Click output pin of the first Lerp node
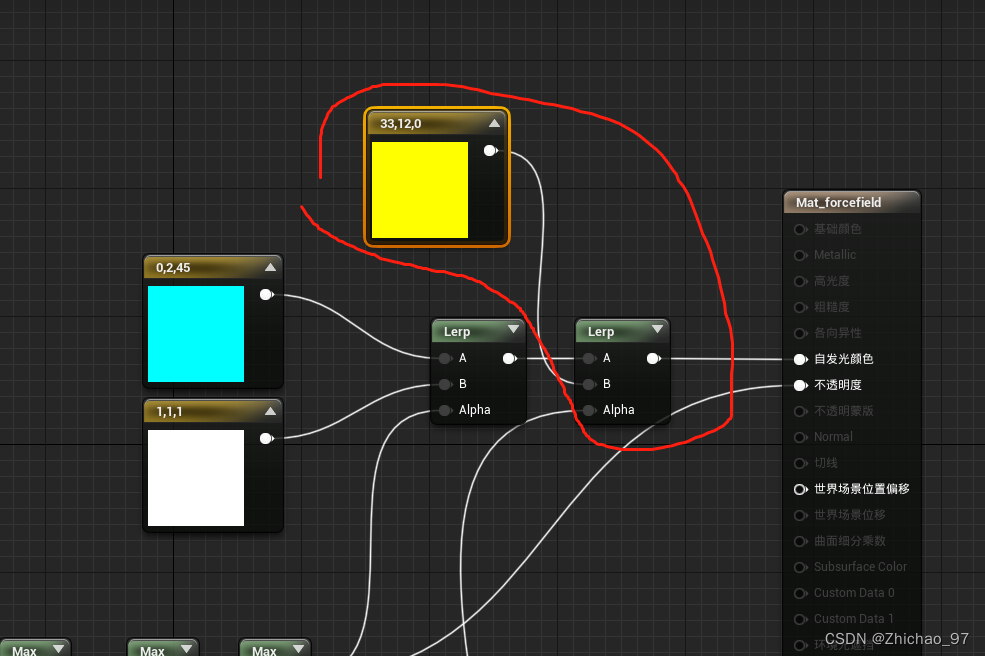 509,358
